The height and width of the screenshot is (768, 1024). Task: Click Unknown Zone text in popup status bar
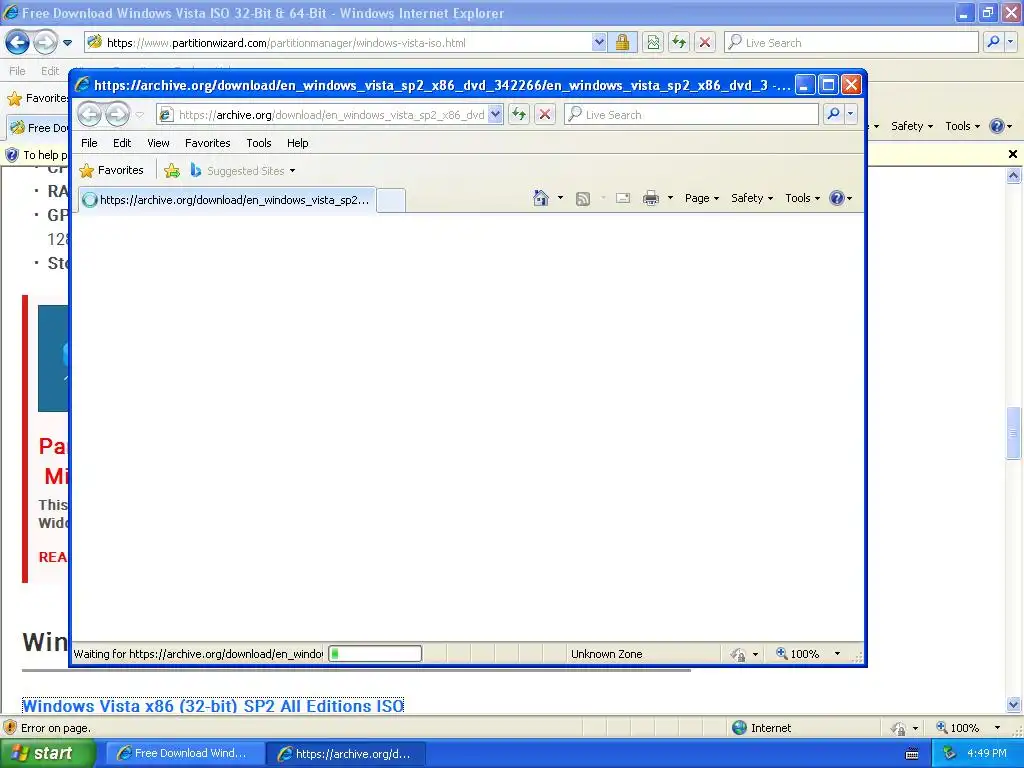click(607, 654)
